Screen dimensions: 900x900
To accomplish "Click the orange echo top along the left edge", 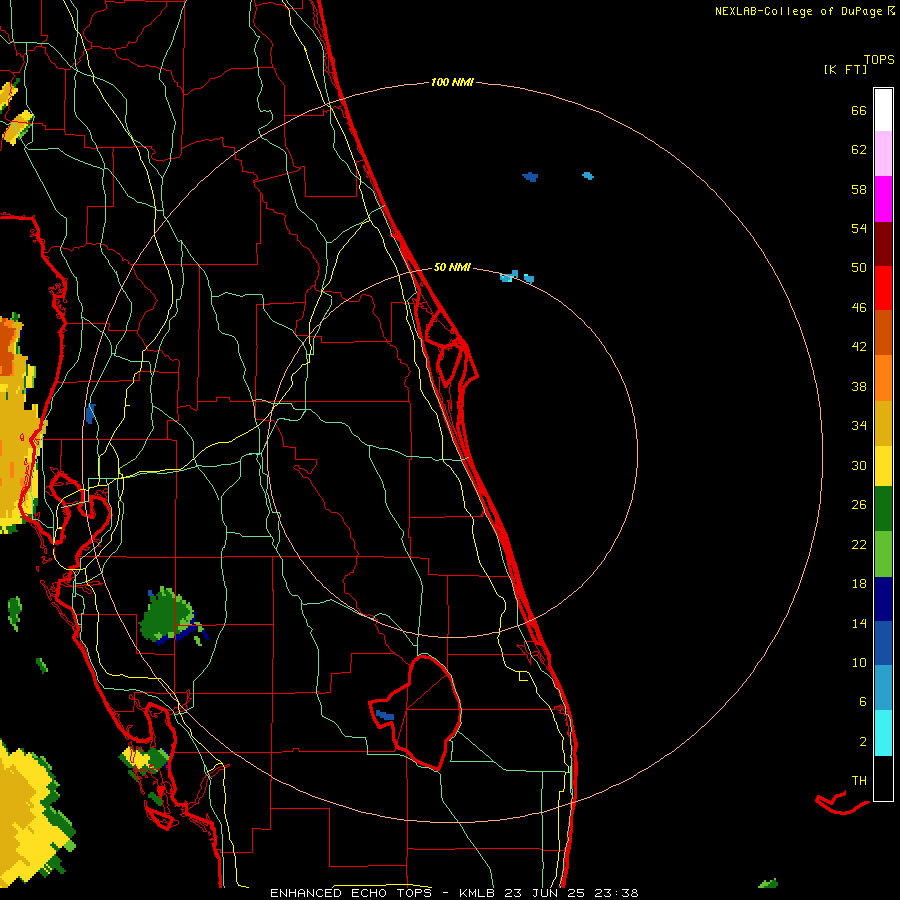I will coord(9,346).
